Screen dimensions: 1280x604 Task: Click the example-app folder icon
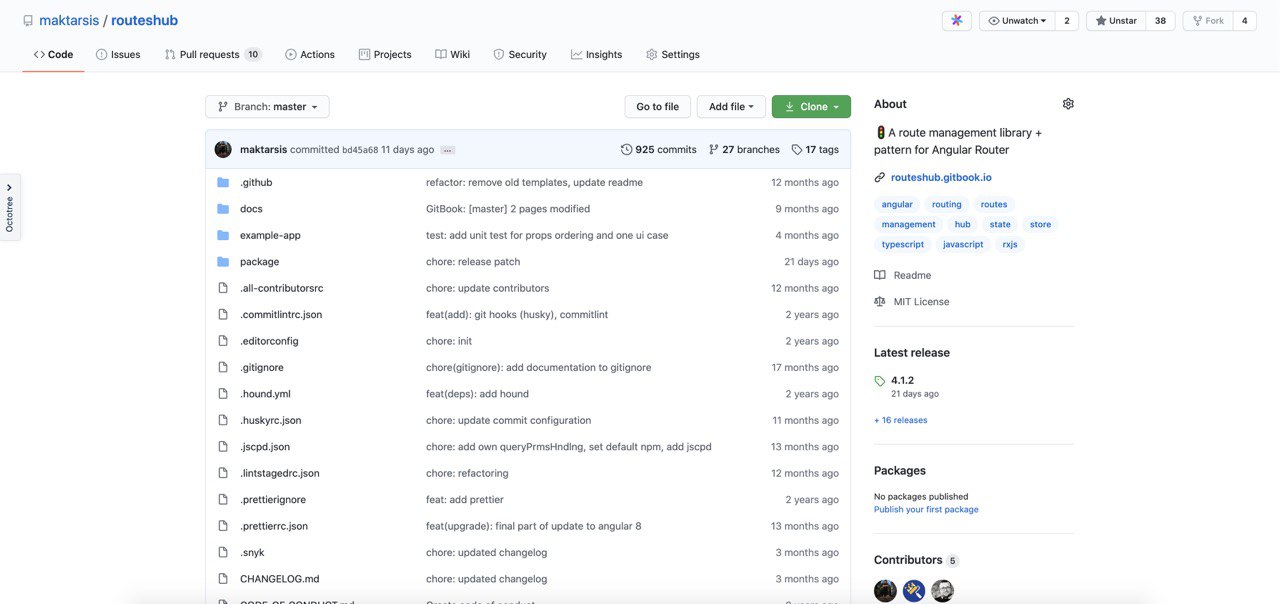[x=223, y=236]
